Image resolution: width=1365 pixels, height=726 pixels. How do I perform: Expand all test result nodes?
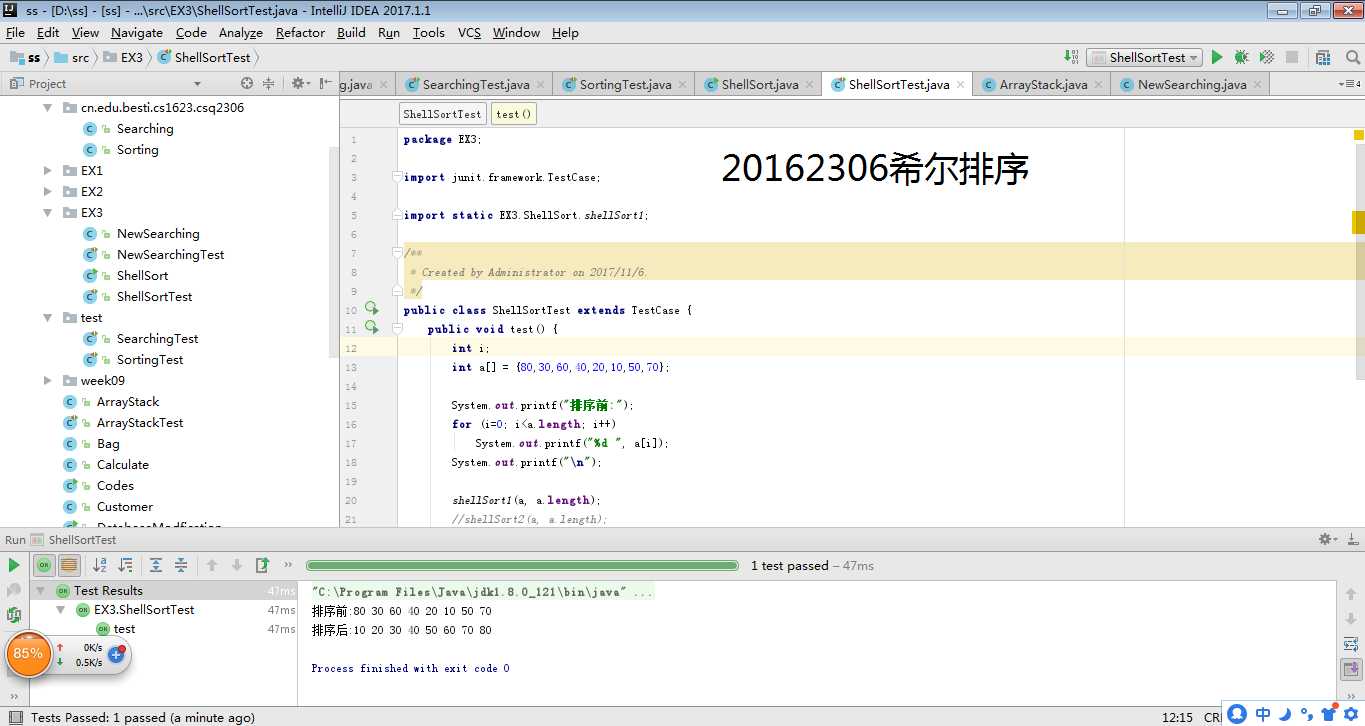click(x=156, y=565)
